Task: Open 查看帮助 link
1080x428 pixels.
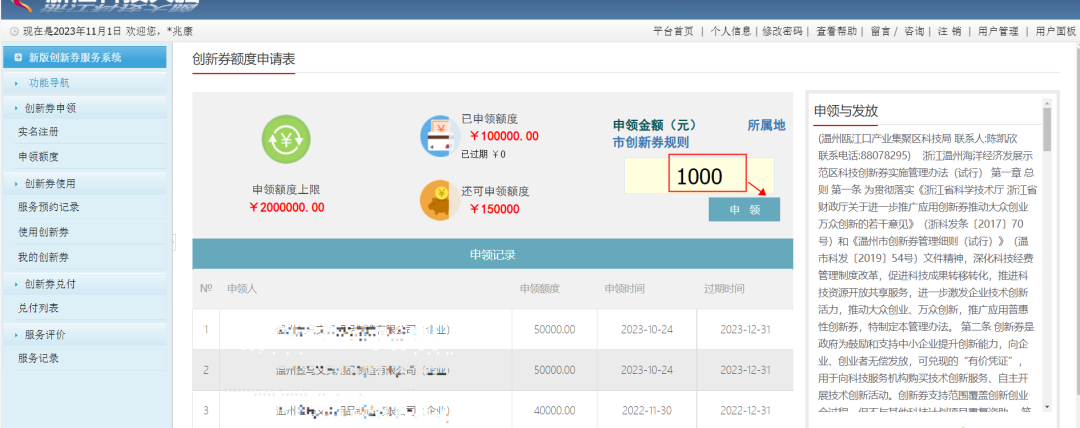Action: tap(836, 31)
